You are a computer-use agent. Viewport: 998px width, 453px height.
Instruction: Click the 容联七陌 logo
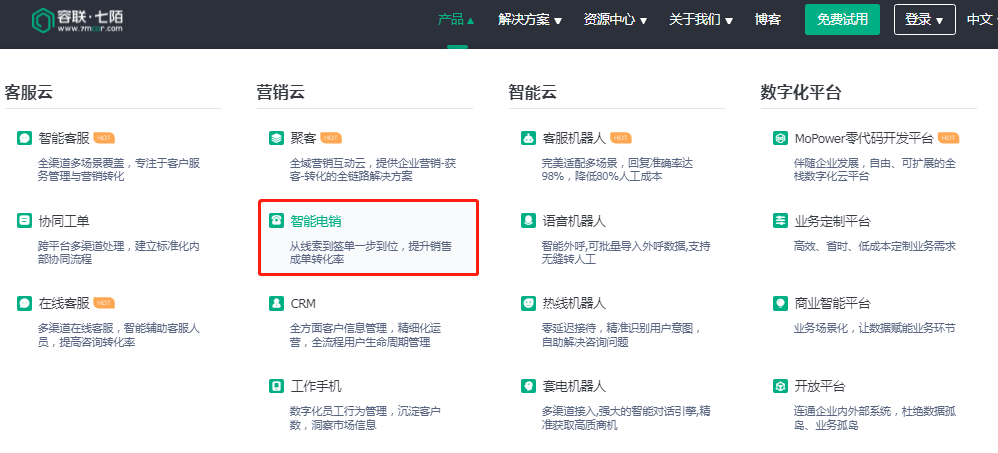click(78, 20)
